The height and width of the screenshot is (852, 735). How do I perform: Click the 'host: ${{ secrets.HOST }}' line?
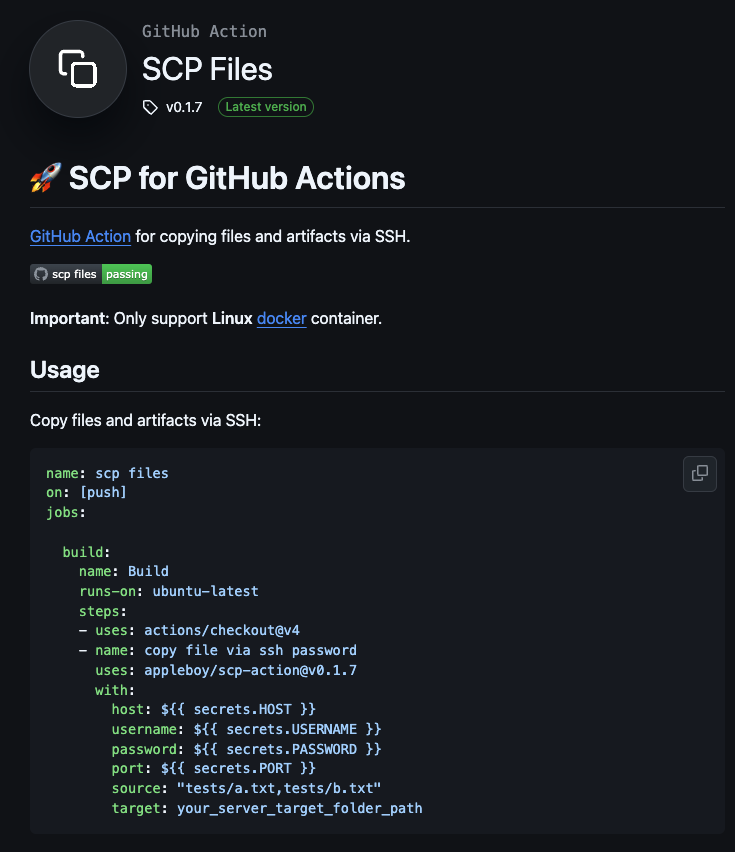coord(213,710)
